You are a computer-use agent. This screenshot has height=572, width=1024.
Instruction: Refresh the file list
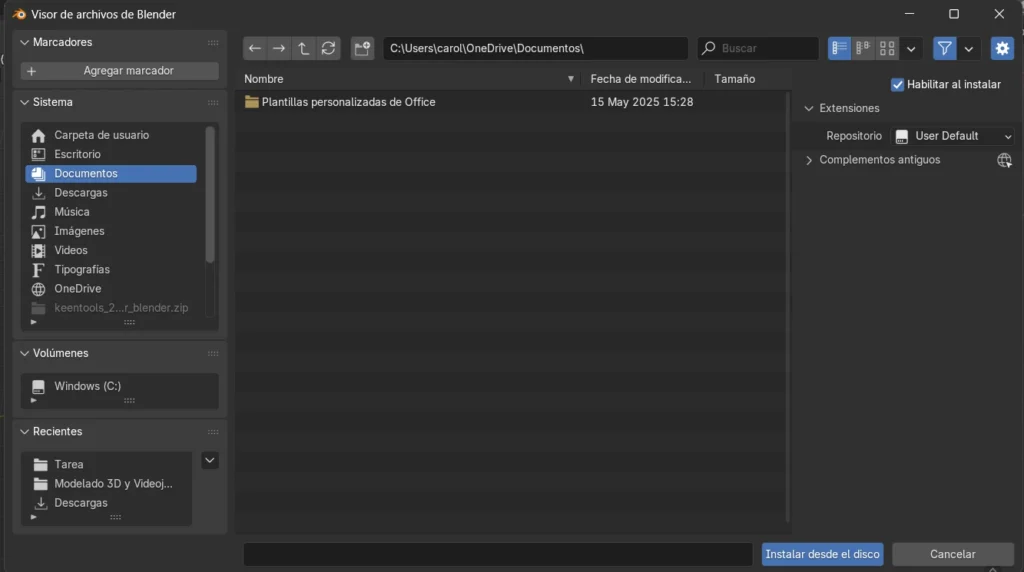point(328,48)
